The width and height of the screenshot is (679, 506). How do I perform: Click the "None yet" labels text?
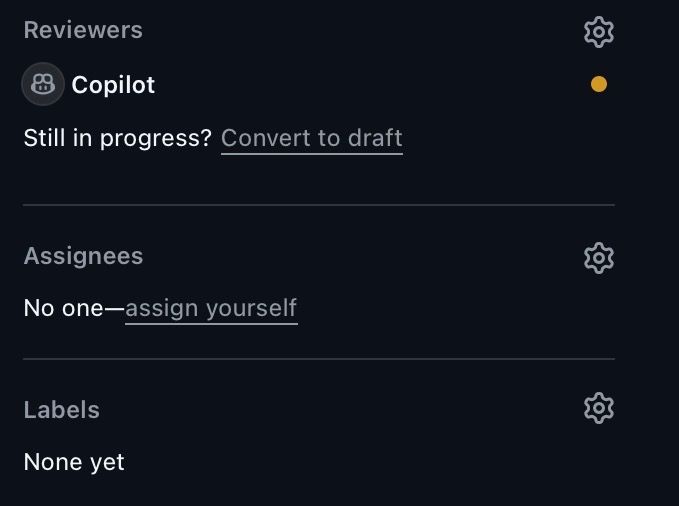(x=74, y=462)
